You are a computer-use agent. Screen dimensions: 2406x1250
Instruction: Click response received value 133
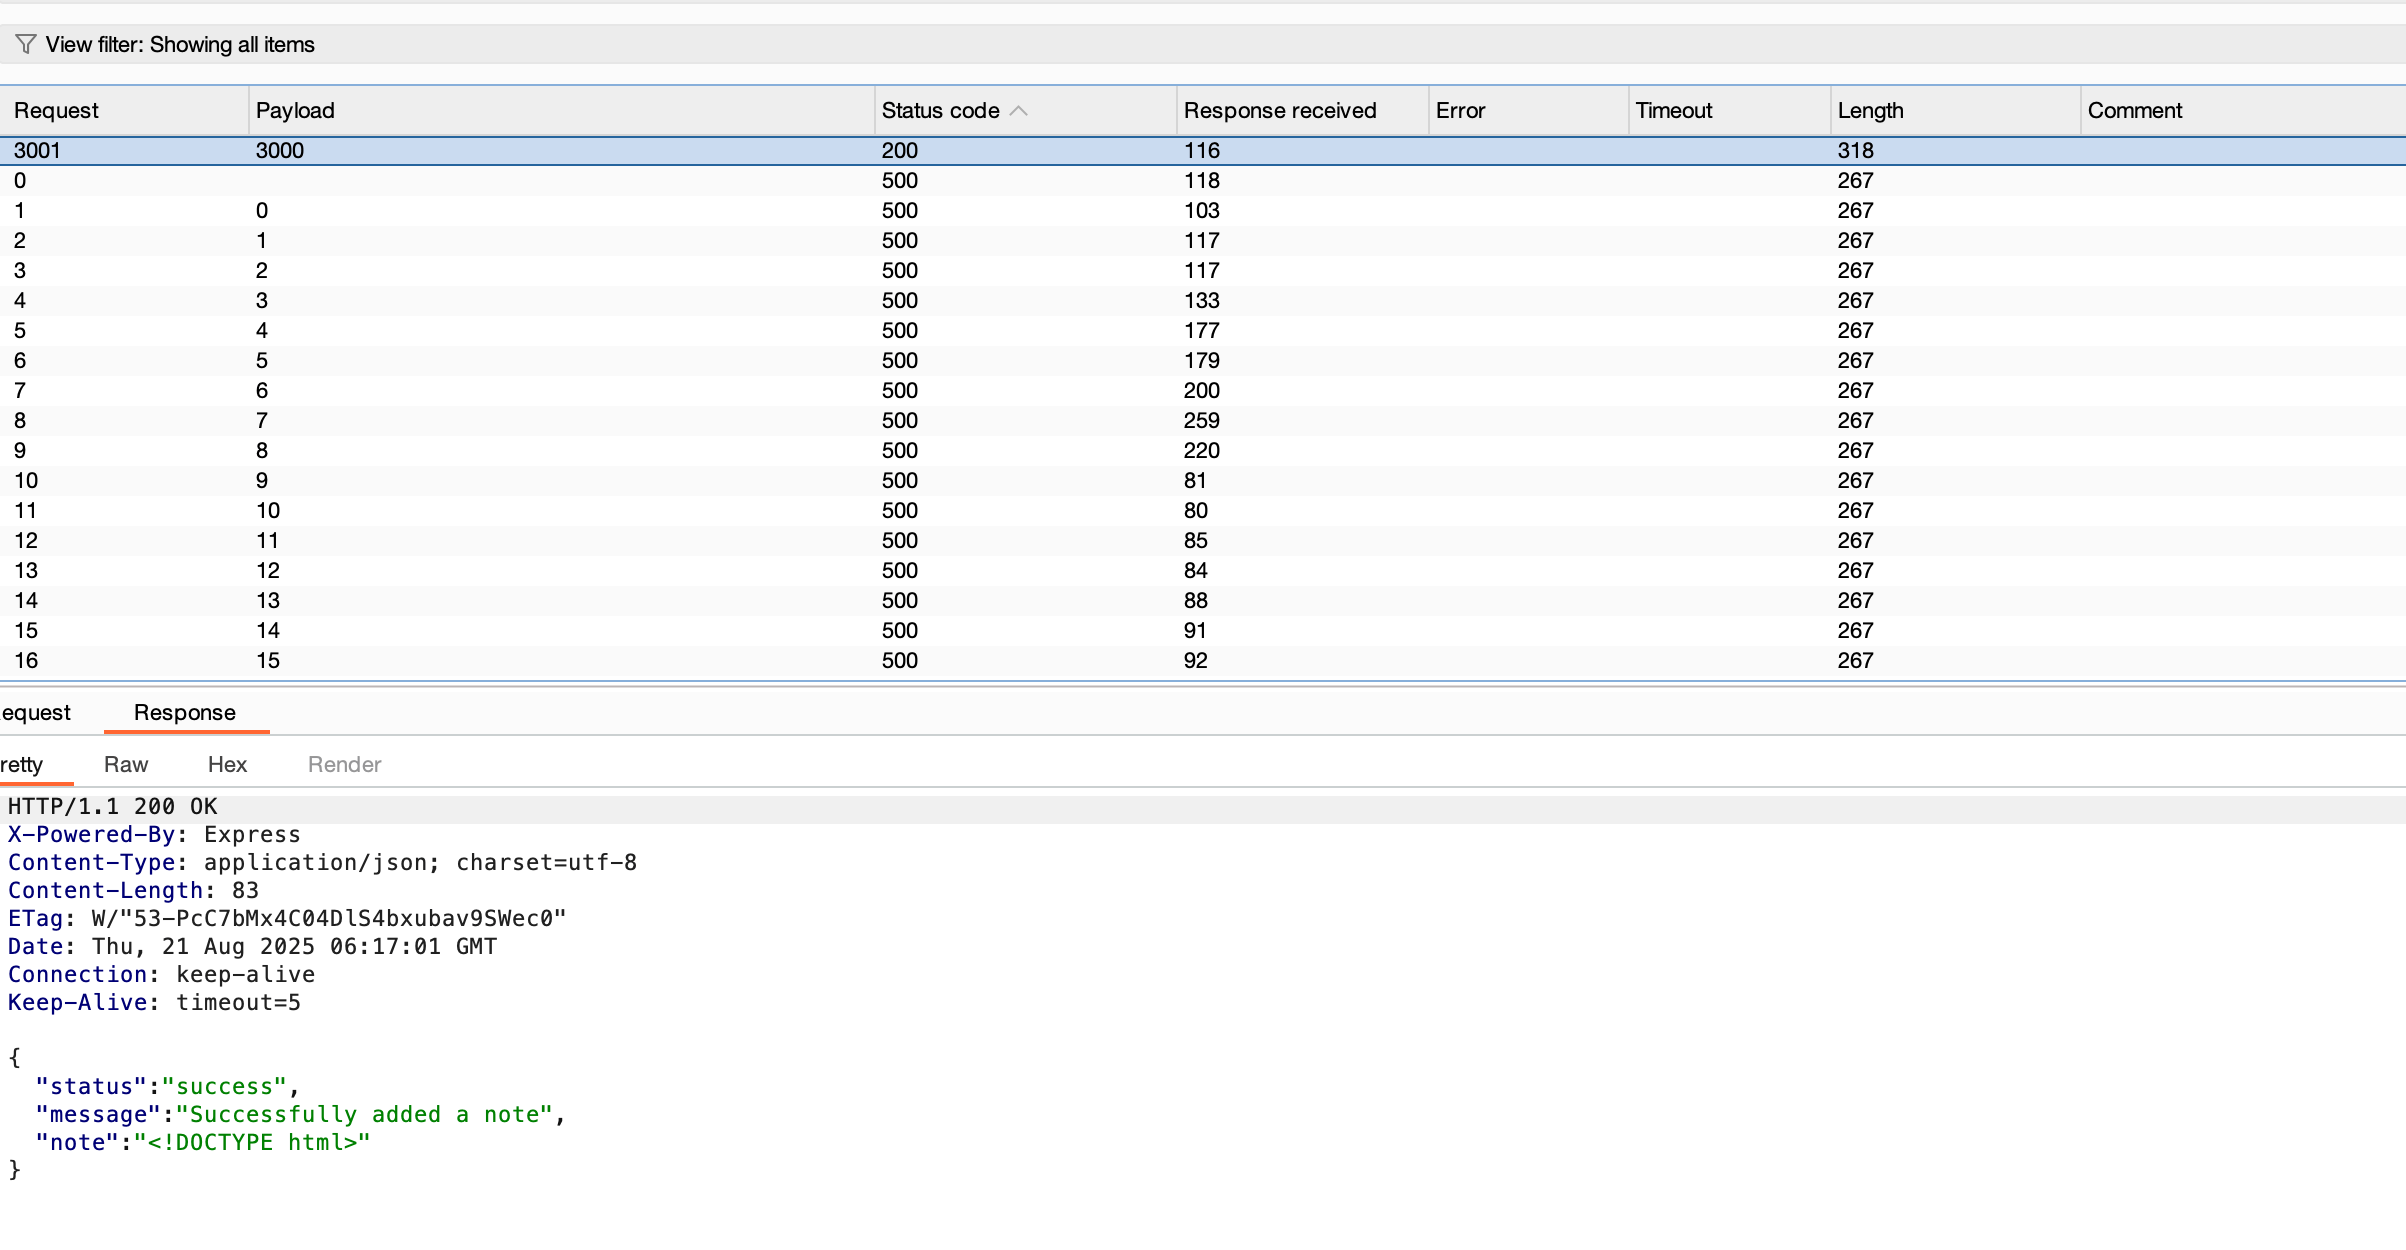pos(1201,300)
